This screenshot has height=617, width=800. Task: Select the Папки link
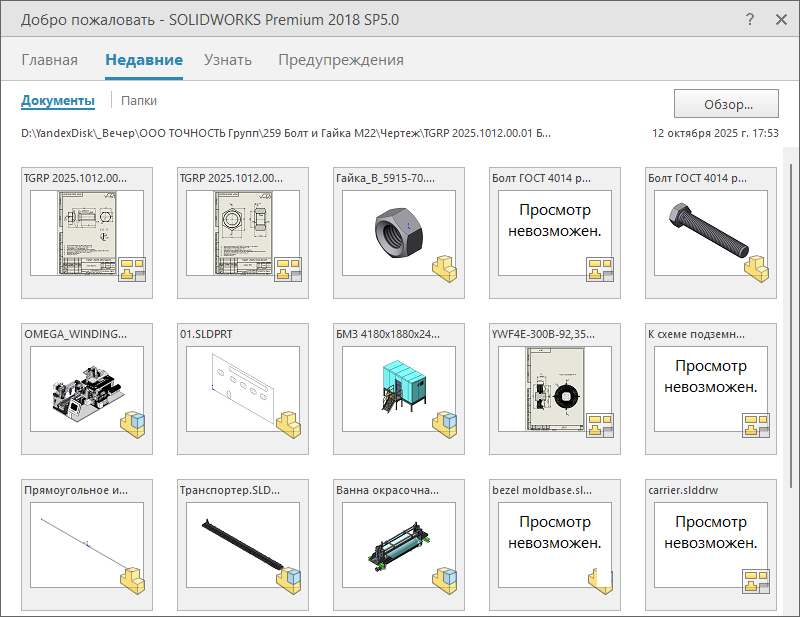point(139,101)
